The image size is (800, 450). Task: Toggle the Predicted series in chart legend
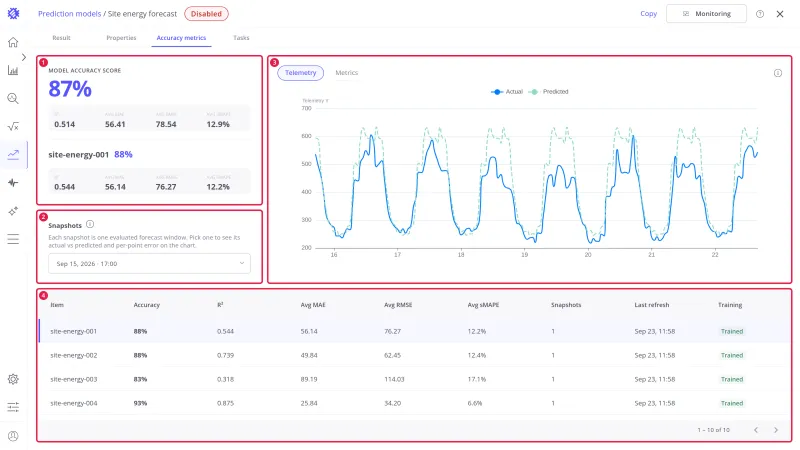(x=549, y=92)
